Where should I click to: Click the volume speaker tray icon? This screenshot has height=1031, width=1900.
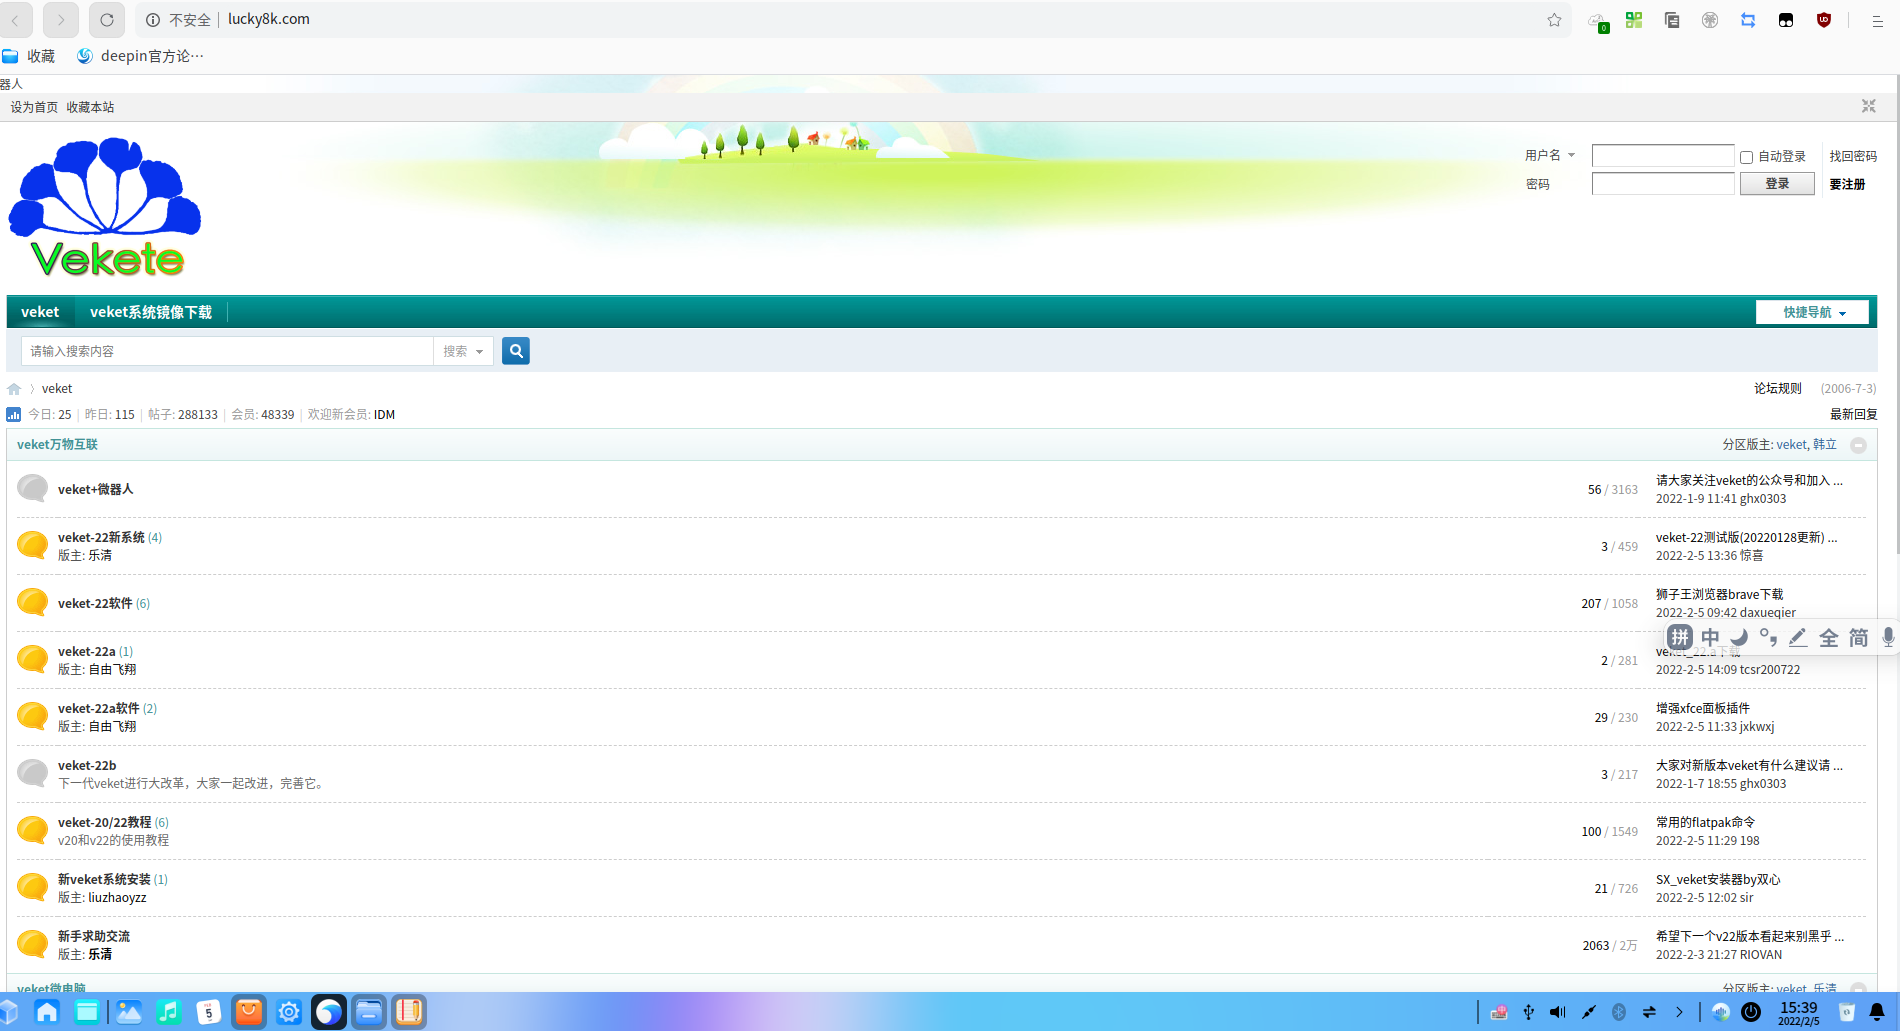click(1558, 1012)
